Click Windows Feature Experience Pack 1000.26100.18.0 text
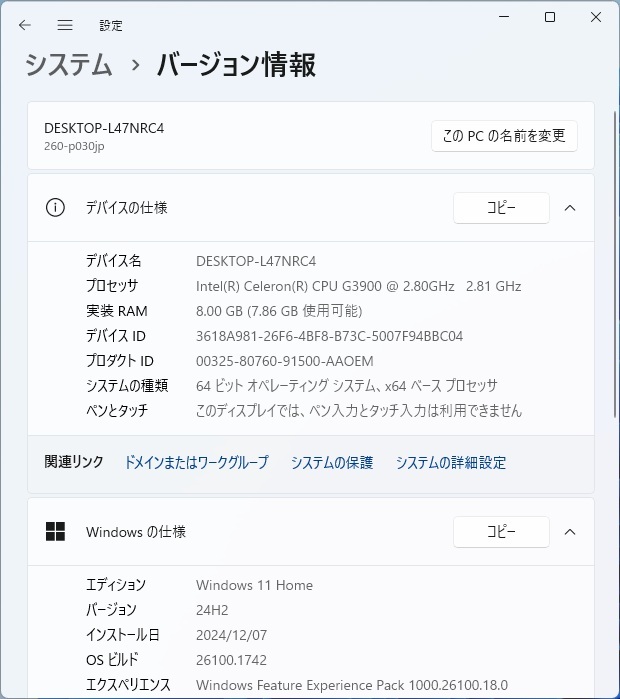 tap(352, 685)
